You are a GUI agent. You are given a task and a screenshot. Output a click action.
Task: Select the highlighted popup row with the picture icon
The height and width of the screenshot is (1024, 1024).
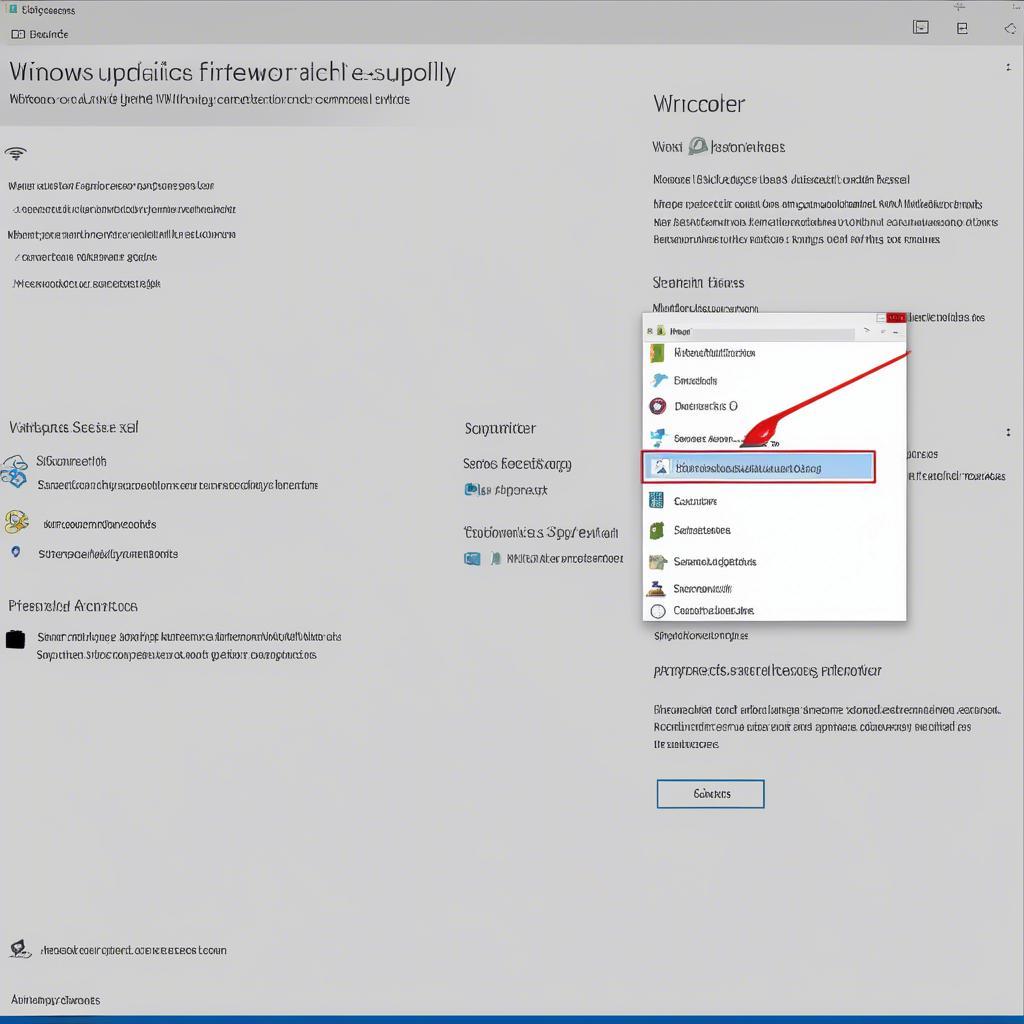(758, 468)
